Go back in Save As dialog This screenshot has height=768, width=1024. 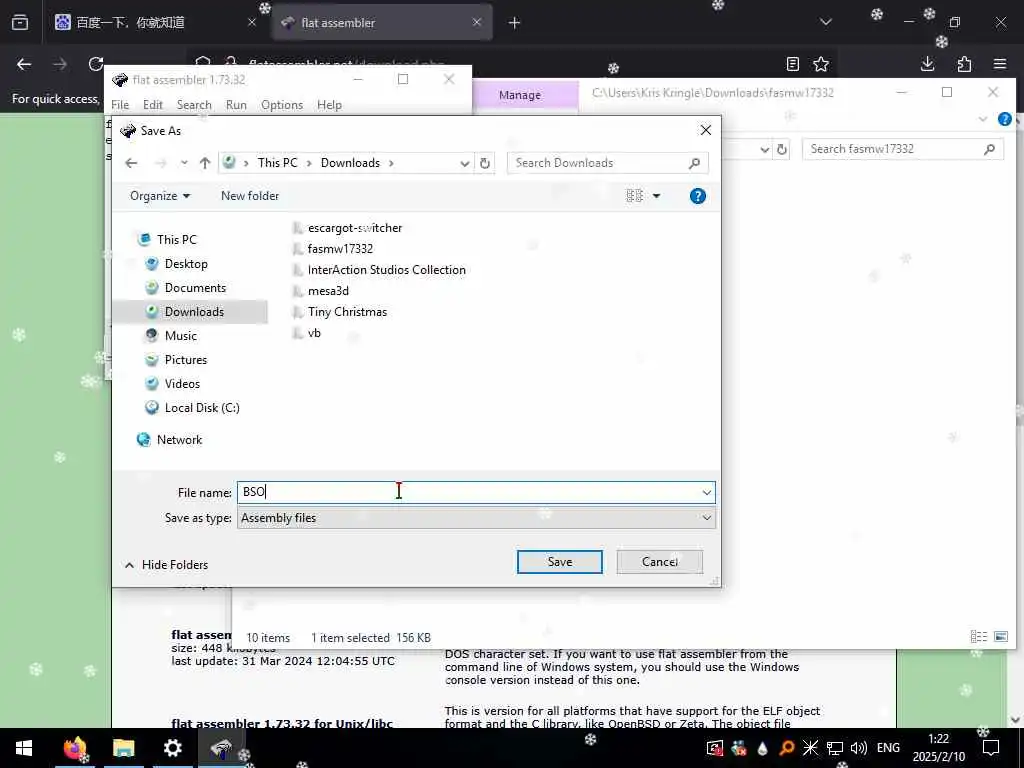(131, 163)
